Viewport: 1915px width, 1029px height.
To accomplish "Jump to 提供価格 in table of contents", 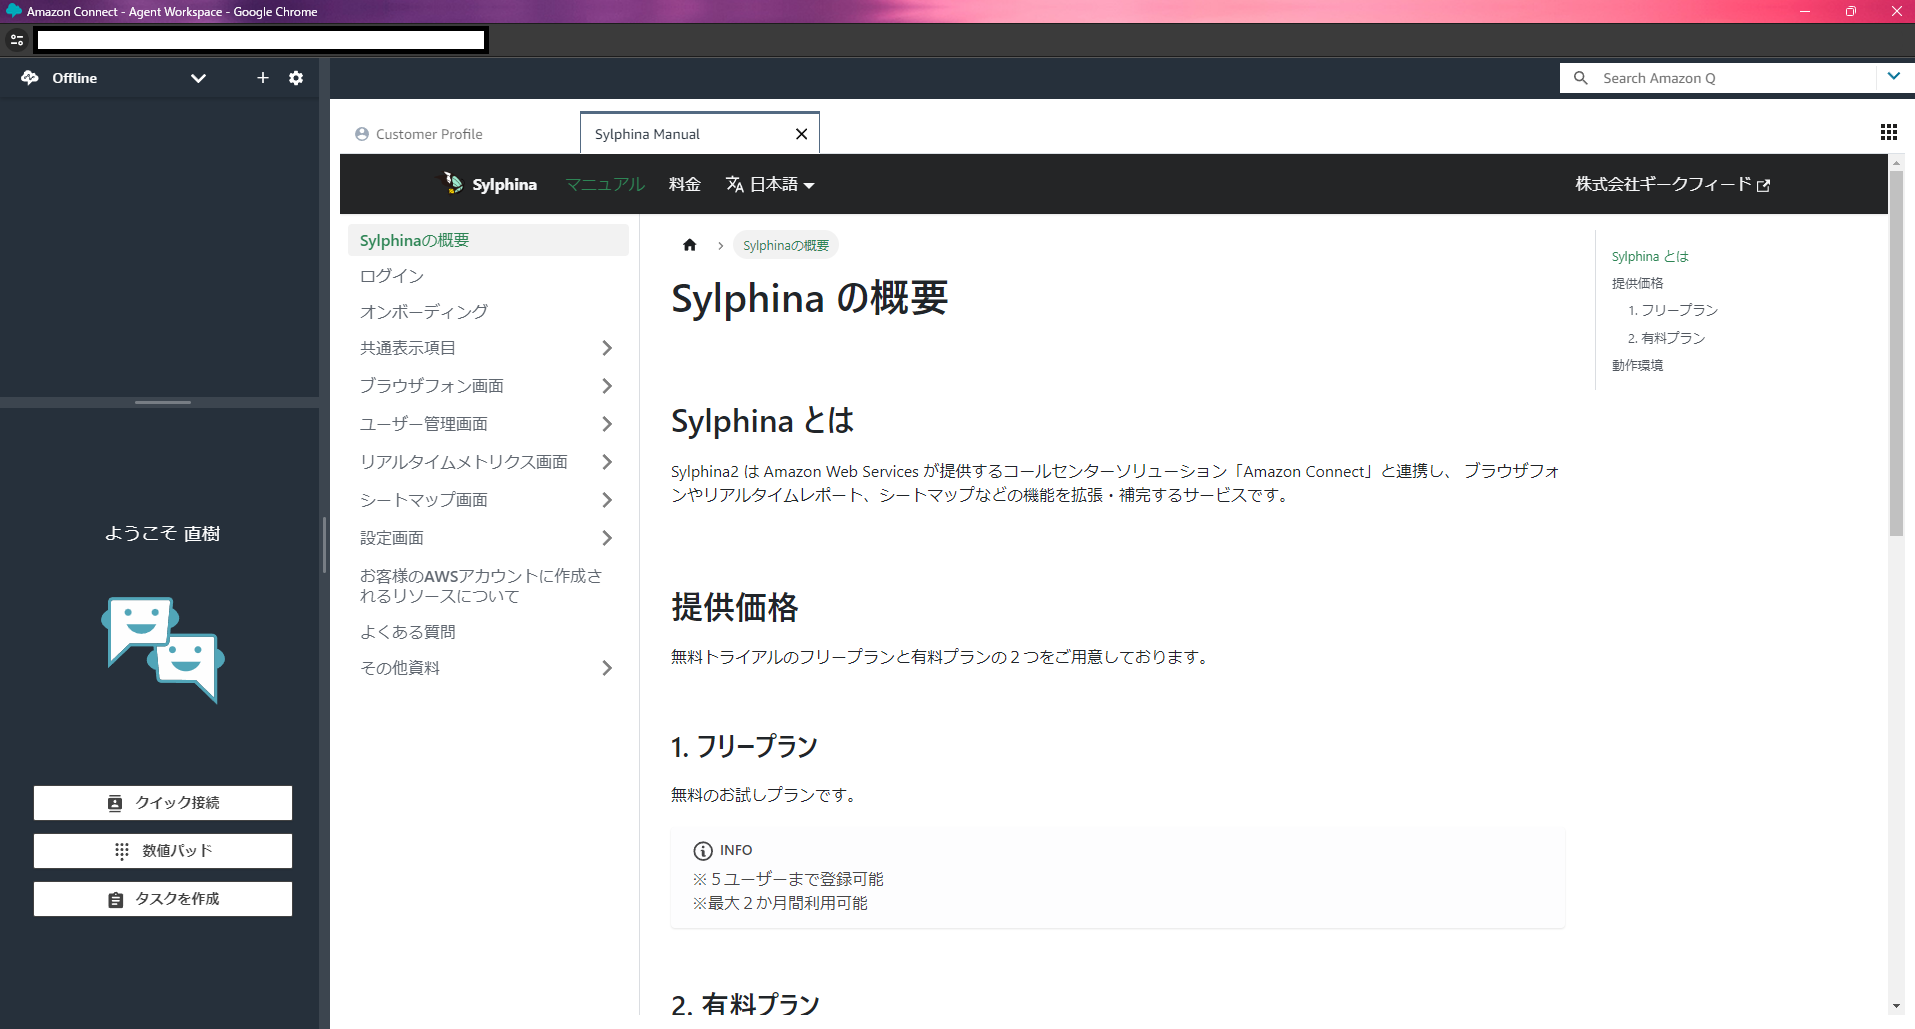I will click(x=1637, y=284).
